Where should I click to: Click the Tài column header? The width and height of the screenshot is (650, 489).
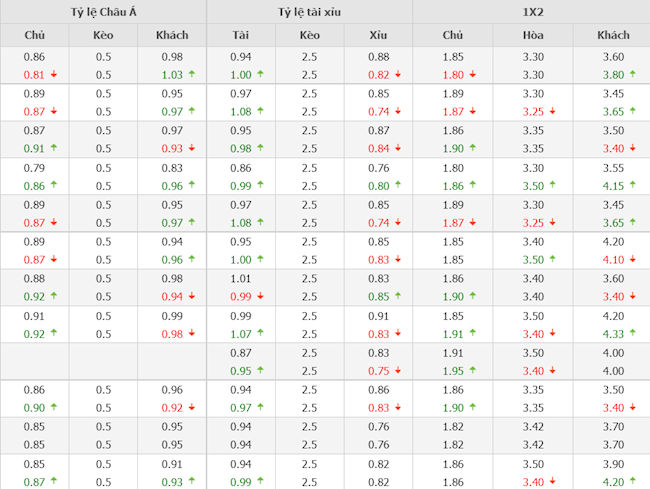[241, 35]
